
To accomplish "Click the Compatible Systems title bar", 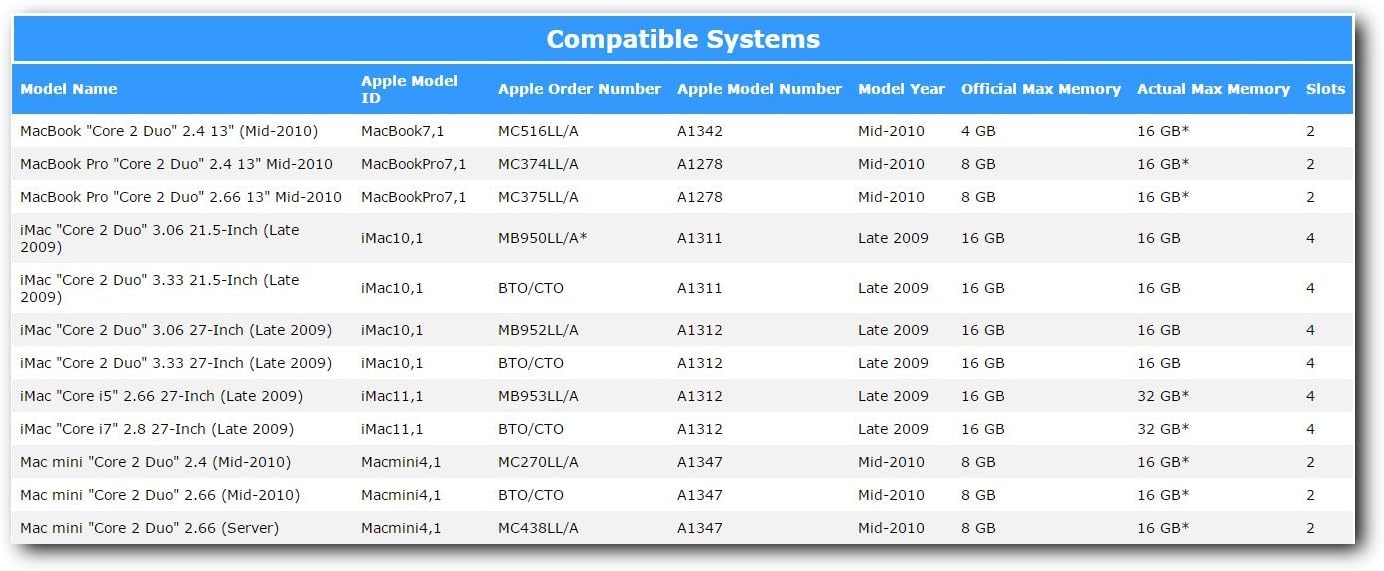I will (x=683, y=39).
